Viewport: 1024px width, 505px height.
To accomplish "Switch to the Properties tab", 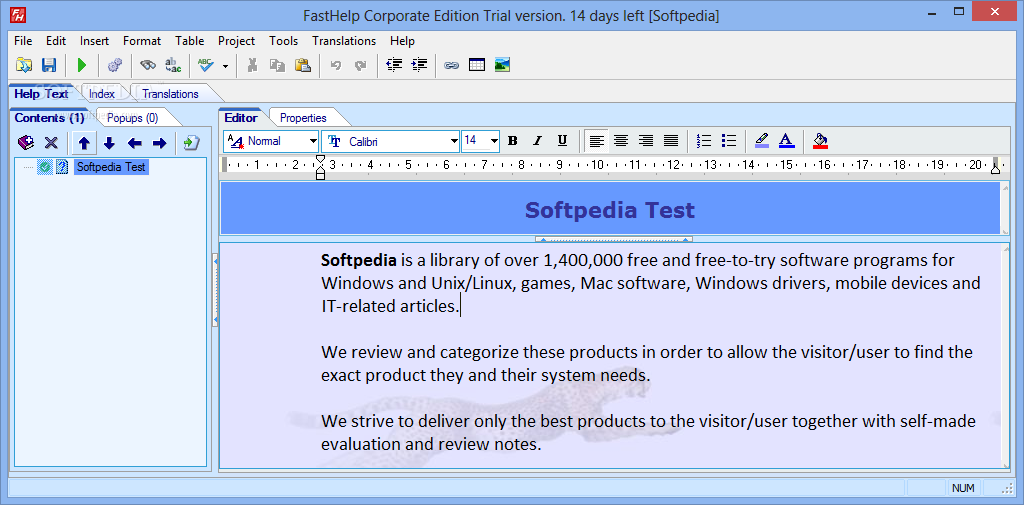I will click(x=303, y=118).
